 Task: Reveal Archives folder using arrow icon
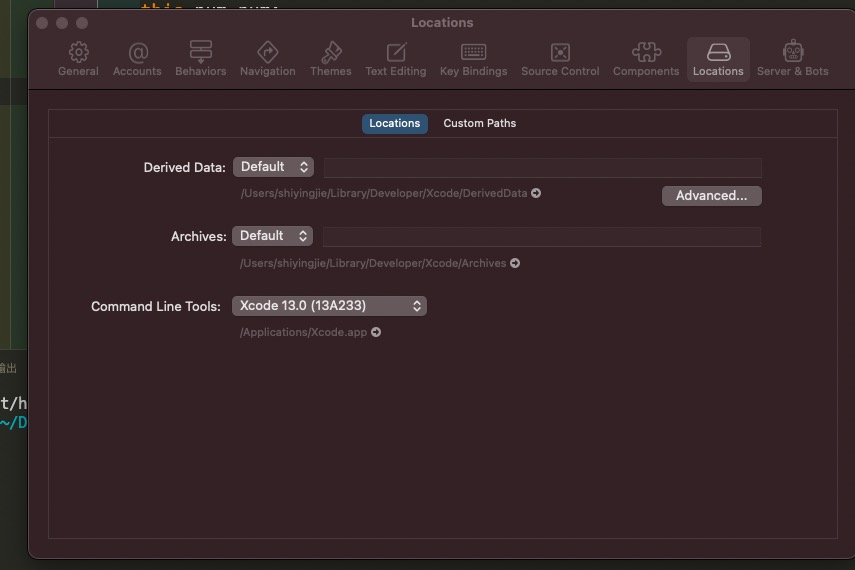point(515,263)
